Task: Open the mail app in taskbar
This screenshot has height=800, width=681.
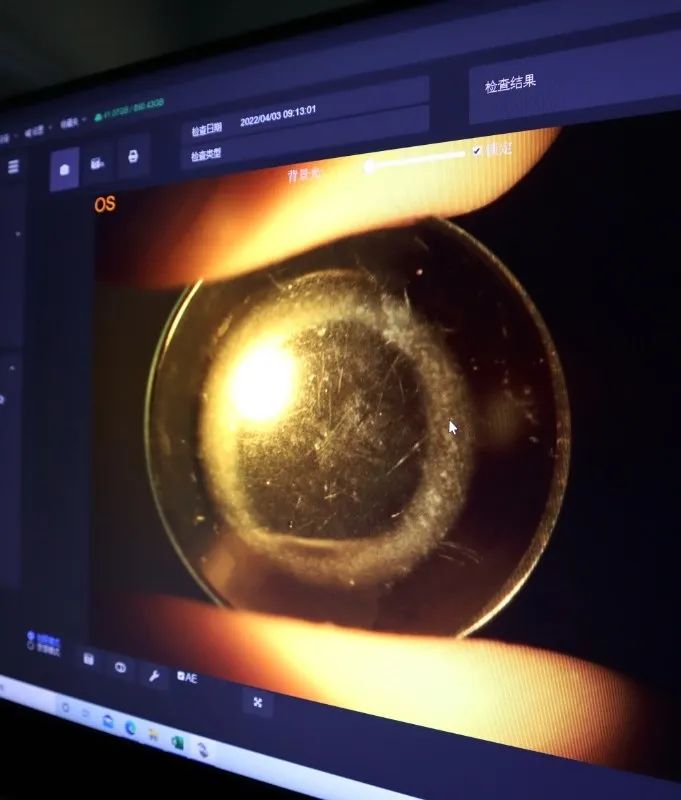Action: pos(108,721)
